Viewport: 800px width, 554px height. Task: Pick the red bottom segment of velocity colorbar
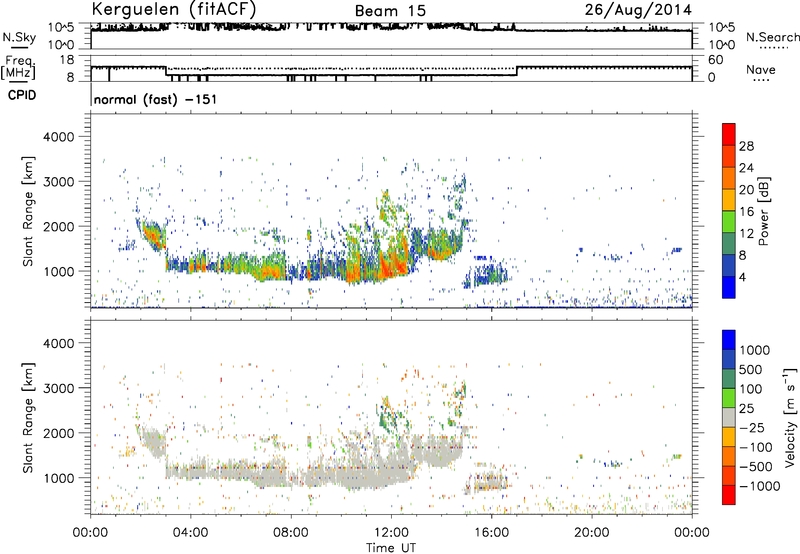point(729,495)
